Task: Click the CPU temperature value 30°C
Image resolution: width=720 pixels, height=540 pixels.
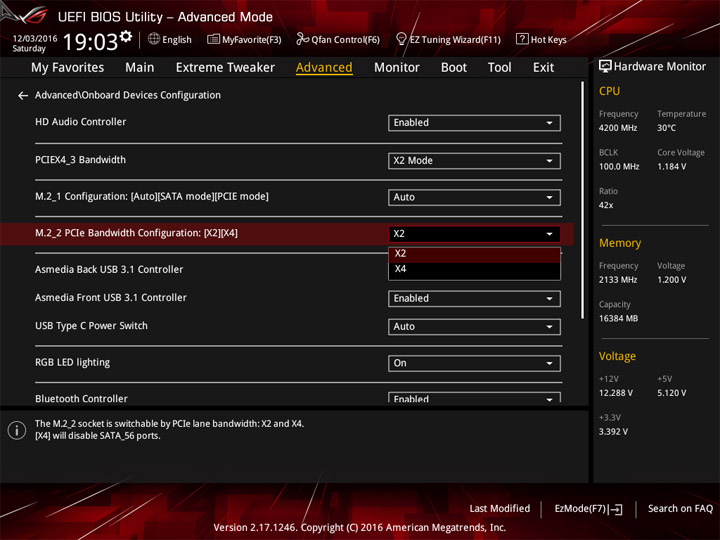Action: tap(666, 128)
